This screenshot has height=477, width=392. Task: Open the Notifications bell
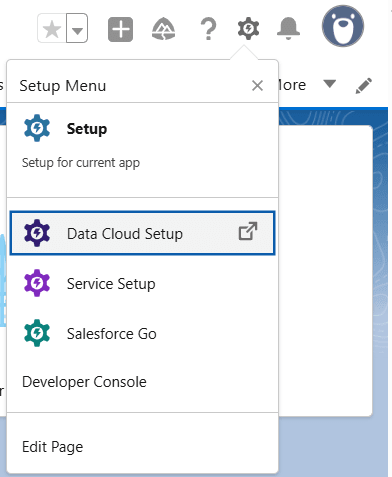click(288, 29)
